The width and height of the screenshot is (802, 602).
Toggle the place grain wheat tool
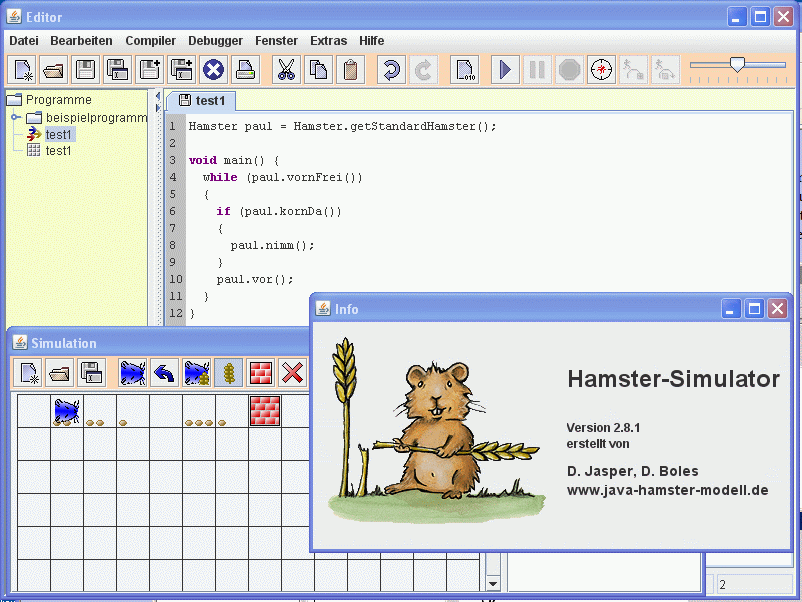coord(229,372)
